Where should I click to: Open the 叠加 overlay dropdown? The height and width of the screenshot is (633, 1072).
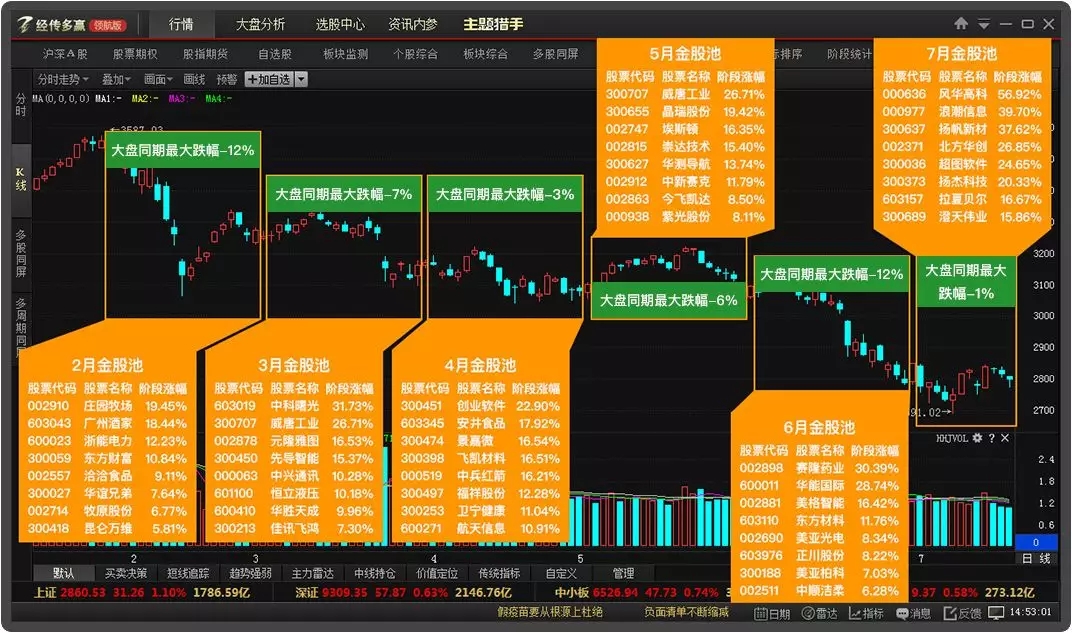click(x=116, y=79)
